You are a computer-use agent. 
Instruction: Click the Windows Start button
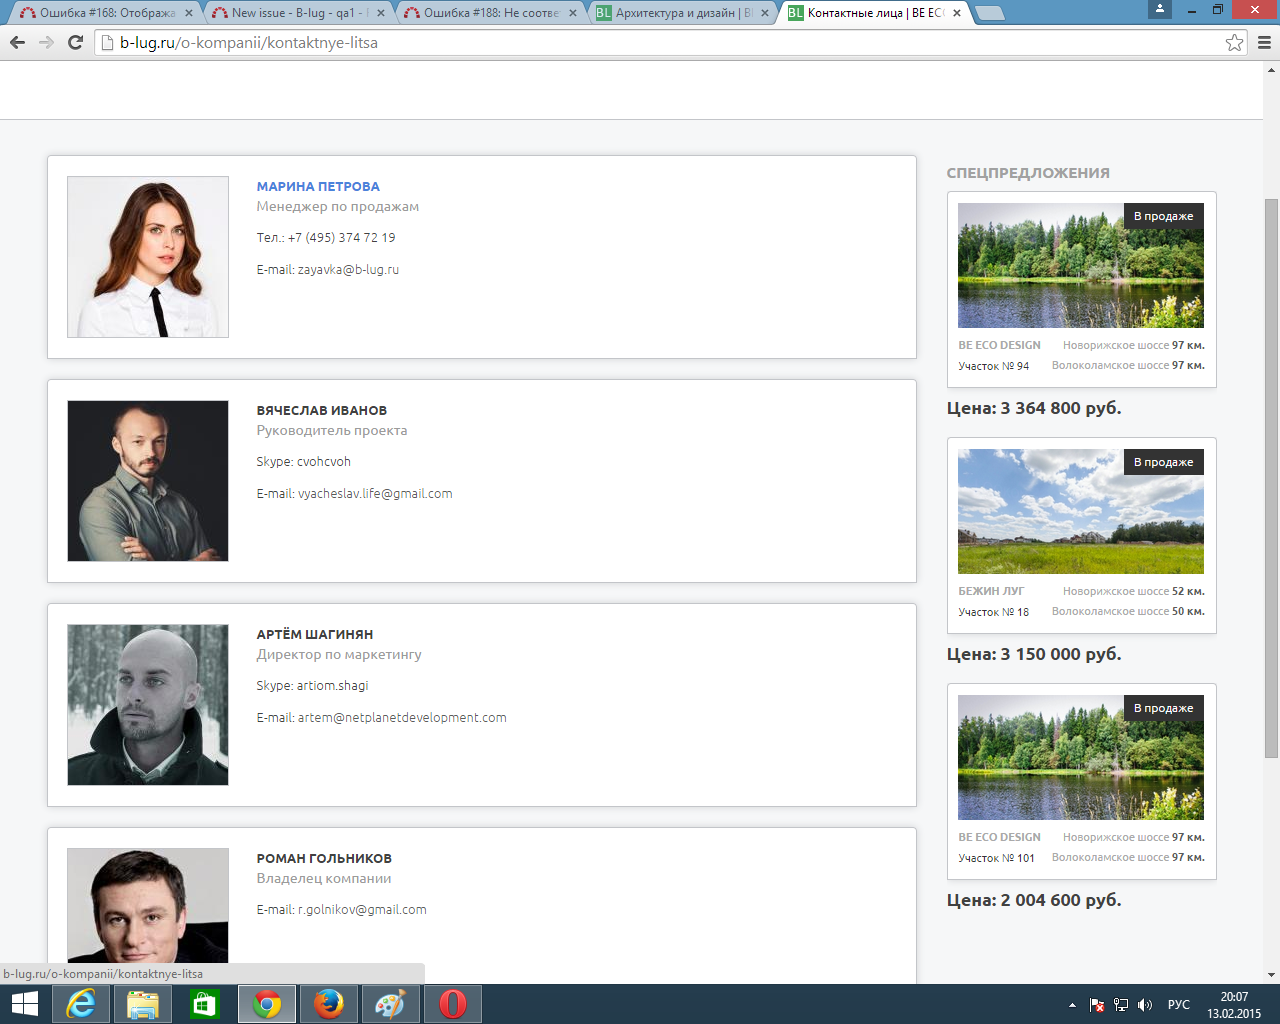tap(24, 1004)
